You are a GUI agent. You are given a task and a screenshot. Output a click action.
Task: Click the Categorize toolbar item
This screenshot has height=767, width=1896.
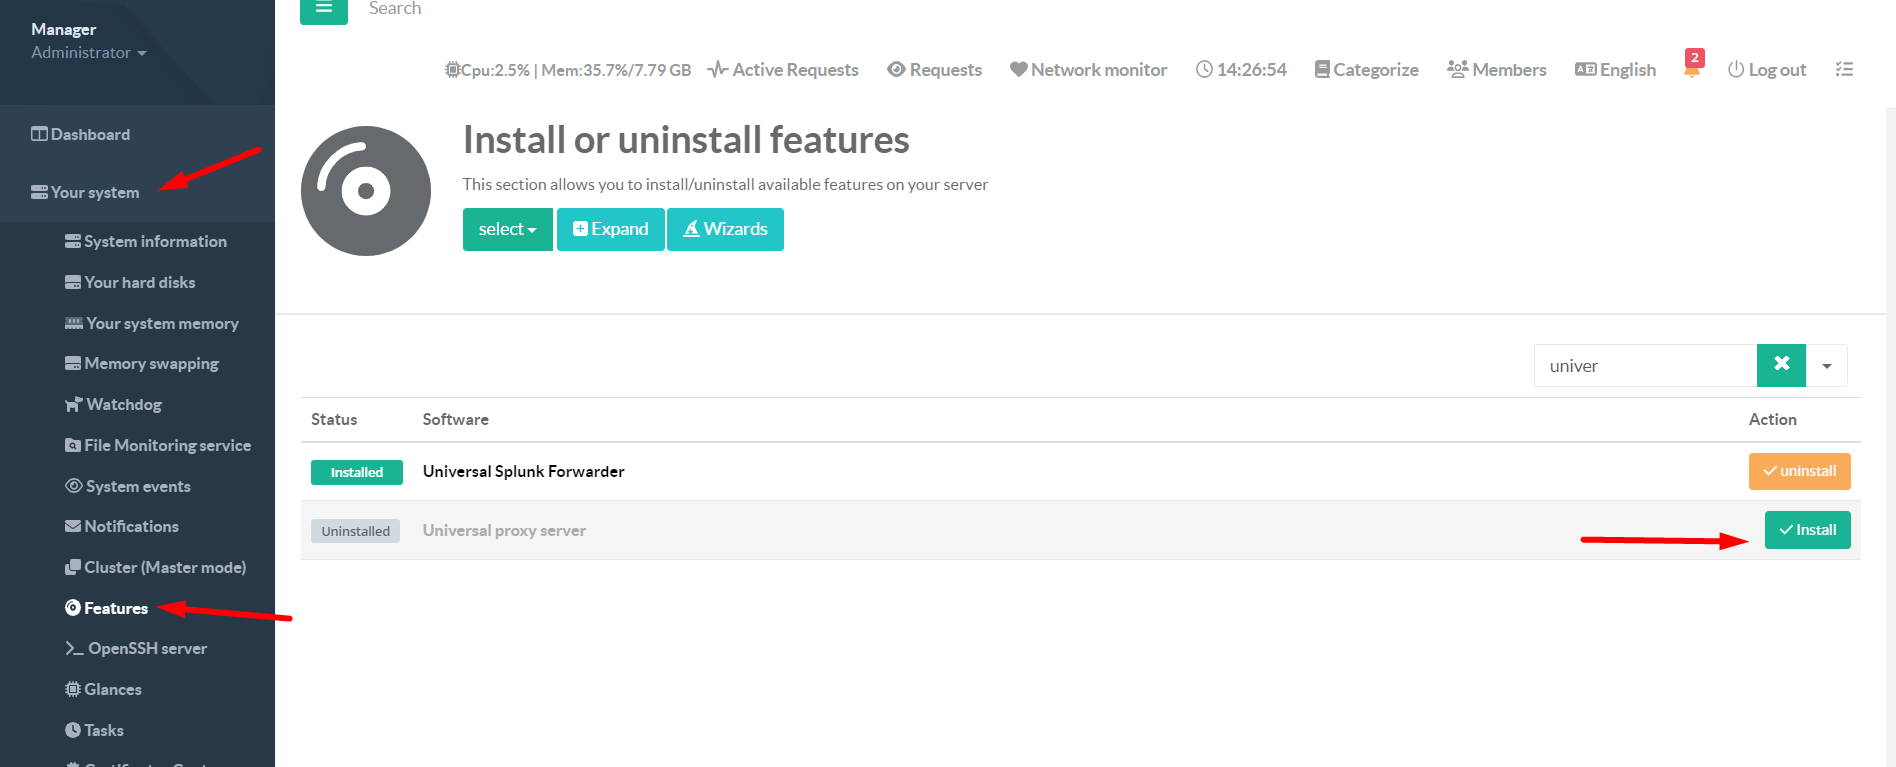coord(1366,70)
